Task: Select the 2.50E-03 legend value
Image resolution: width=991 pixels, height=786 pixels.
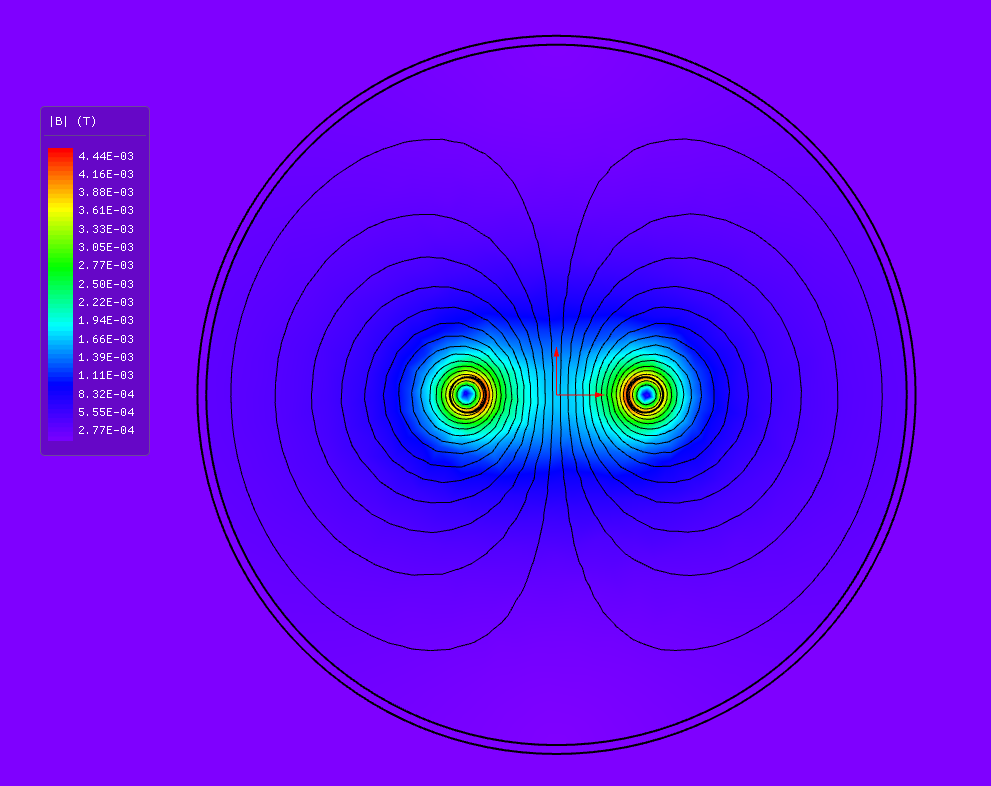Action: 106,284
